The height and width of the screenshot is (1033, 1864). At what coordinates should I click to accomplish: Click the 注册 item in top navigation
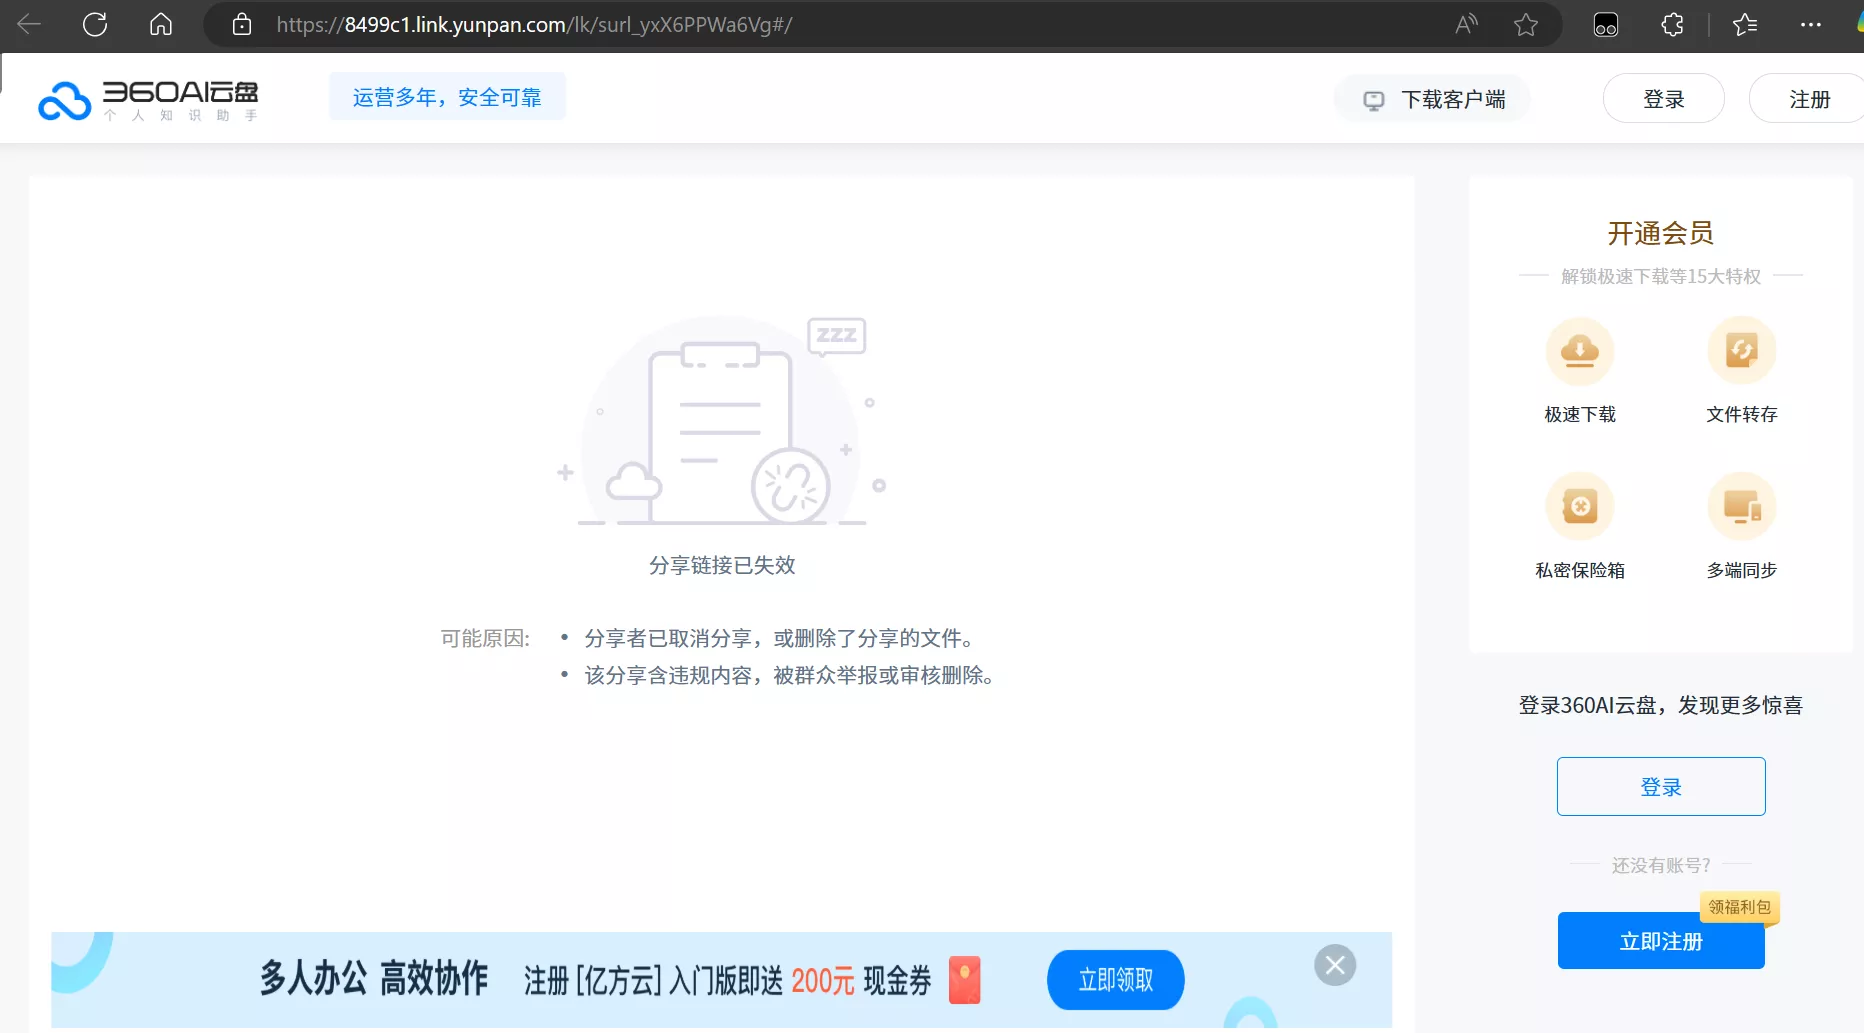point(1810,98)
